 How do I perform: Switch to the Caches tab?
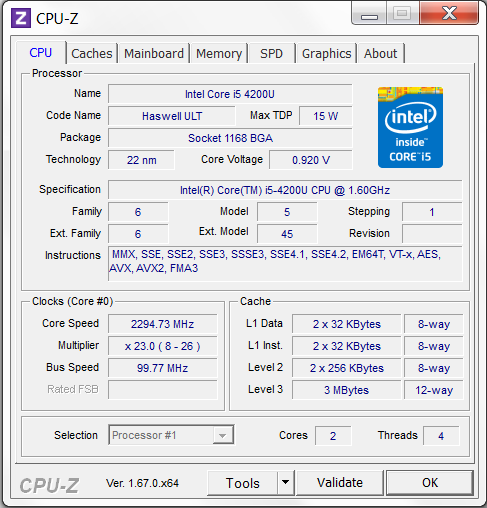92,53
